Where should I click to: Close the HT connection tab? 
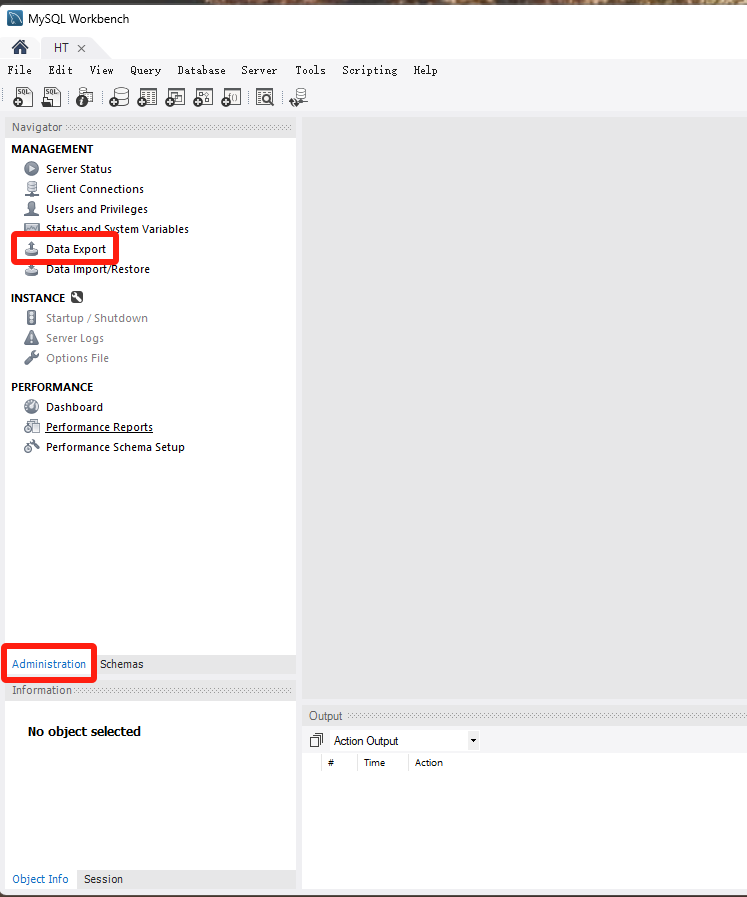click(x=81, y=48)
